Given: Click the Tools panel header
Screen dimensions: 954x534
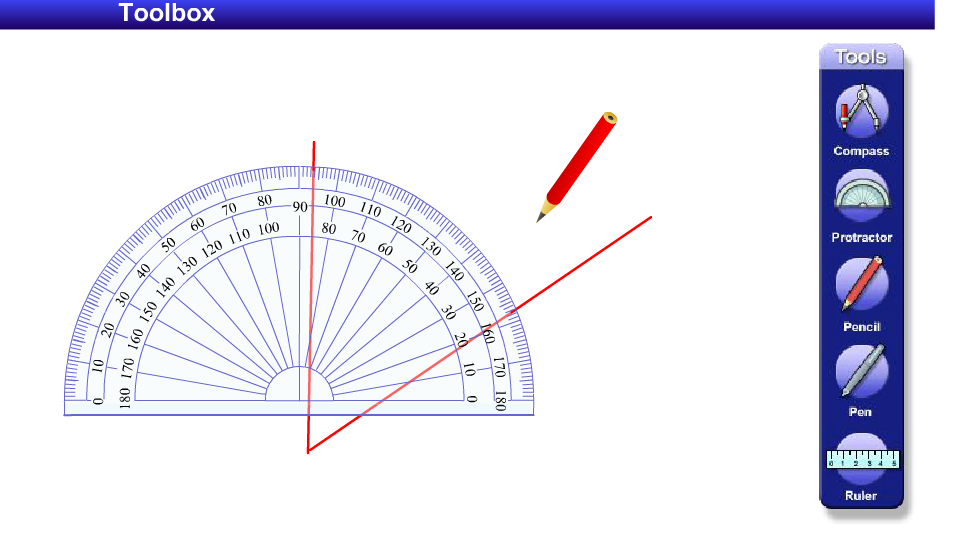Looking at the screenshot, I should point(861,57).
